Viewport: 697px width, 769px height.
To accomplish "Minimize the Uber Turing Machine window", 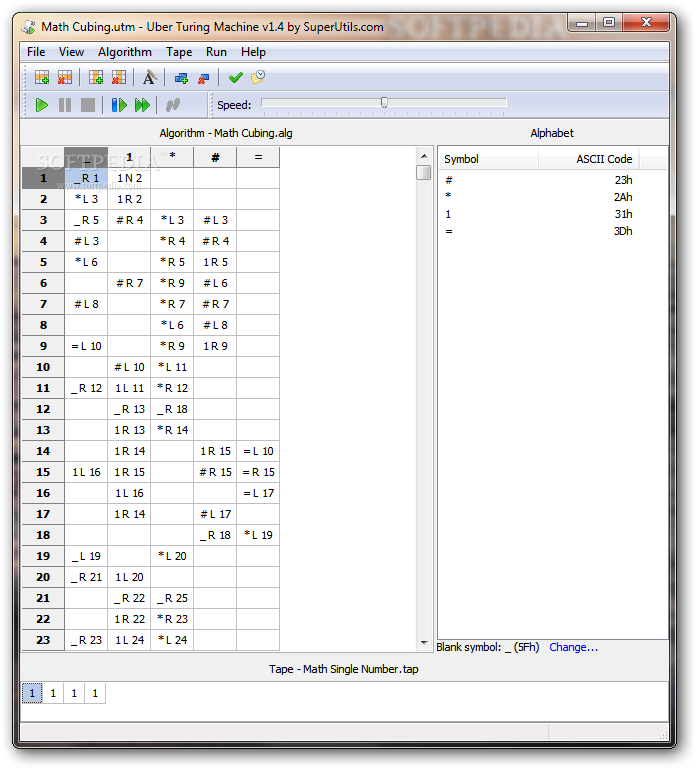I will pyautogui.click(x=582, y=23).
